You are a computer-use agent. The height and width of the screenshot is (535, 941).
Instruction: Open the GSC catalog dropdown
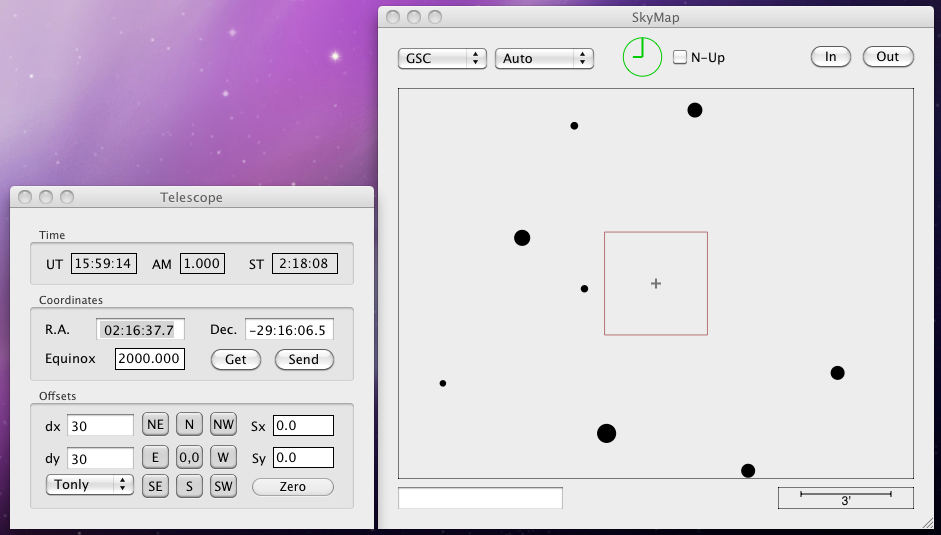tap(442, 58)
